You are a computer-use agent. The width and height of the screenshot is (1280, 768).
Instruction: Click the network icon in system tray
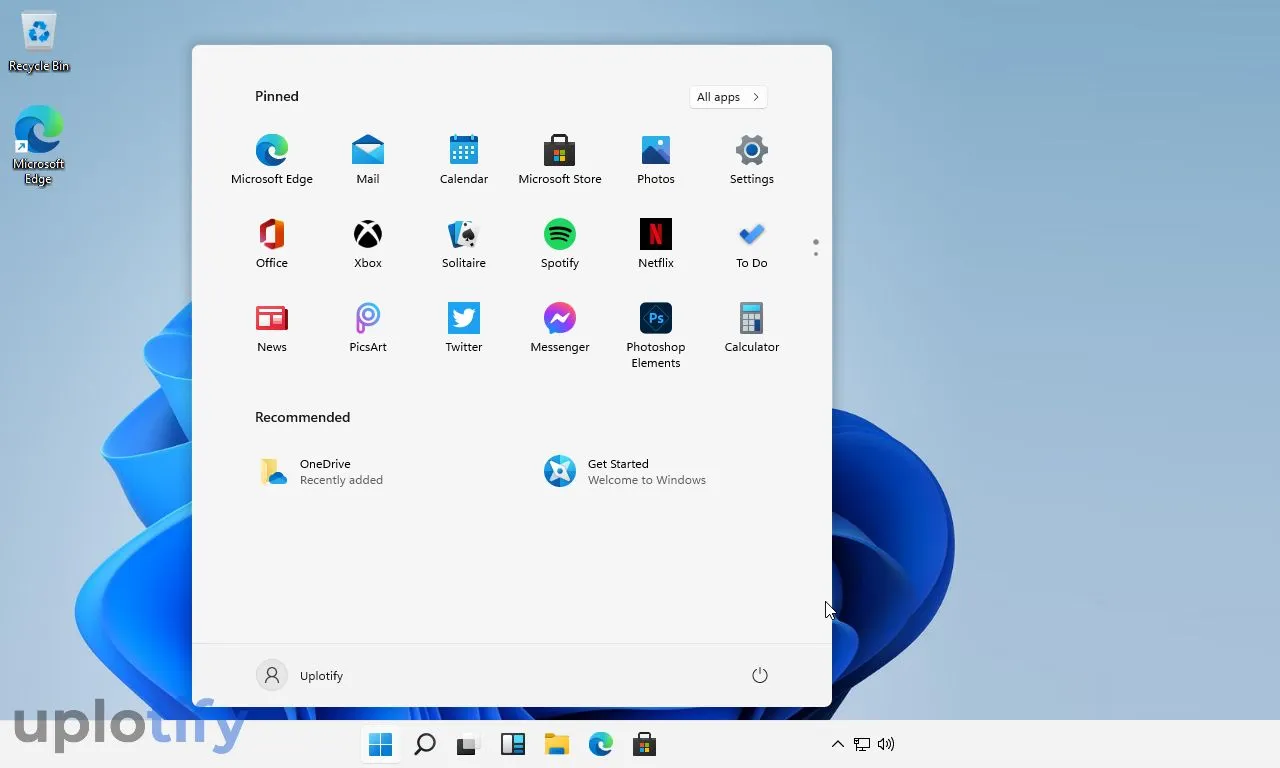point(862,744)
